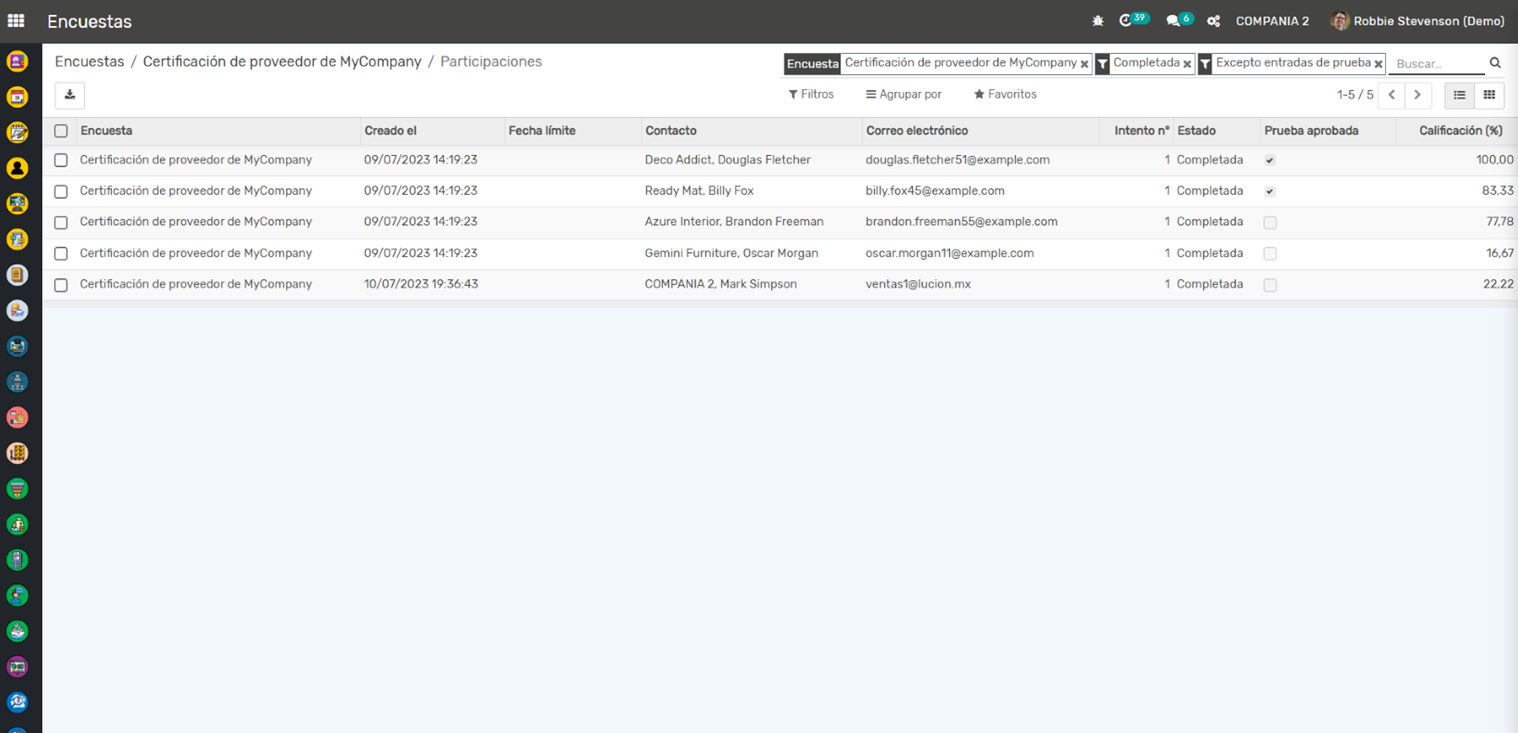Select the Mark Simpson row checkbox
Image resolution: width=1518 pixels, height=733 pixels.
(x=61, y=285)
